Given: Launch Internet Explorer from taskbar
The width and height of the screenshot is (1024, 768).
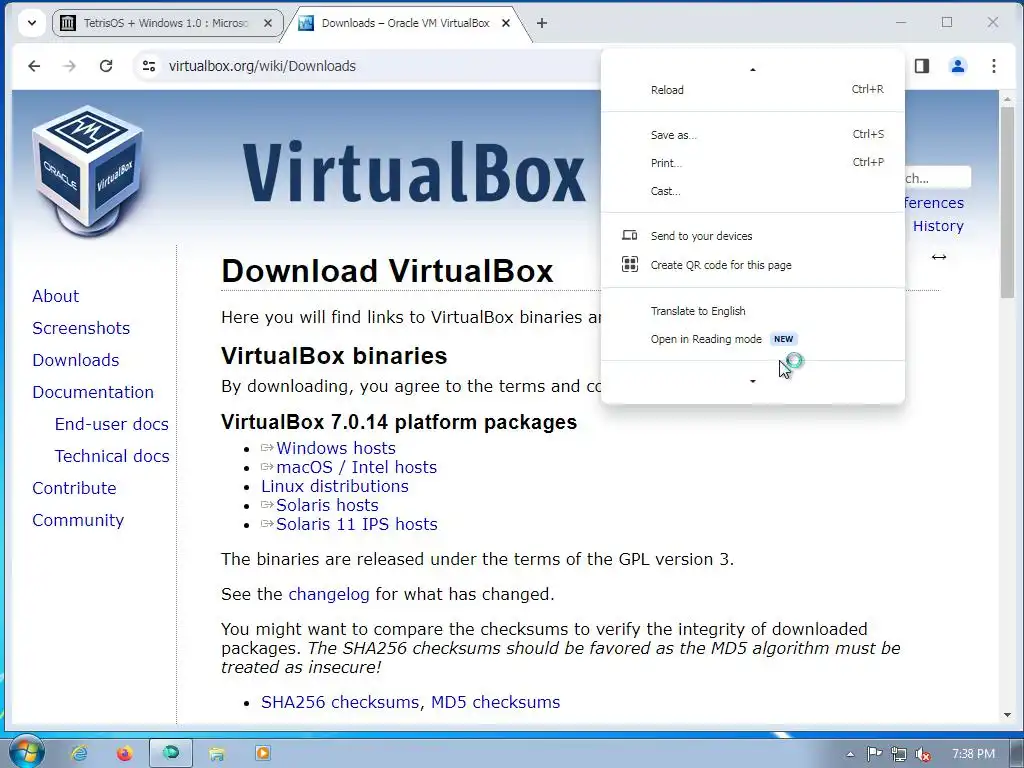Looking at the screenshot, I should pos(79,753).
